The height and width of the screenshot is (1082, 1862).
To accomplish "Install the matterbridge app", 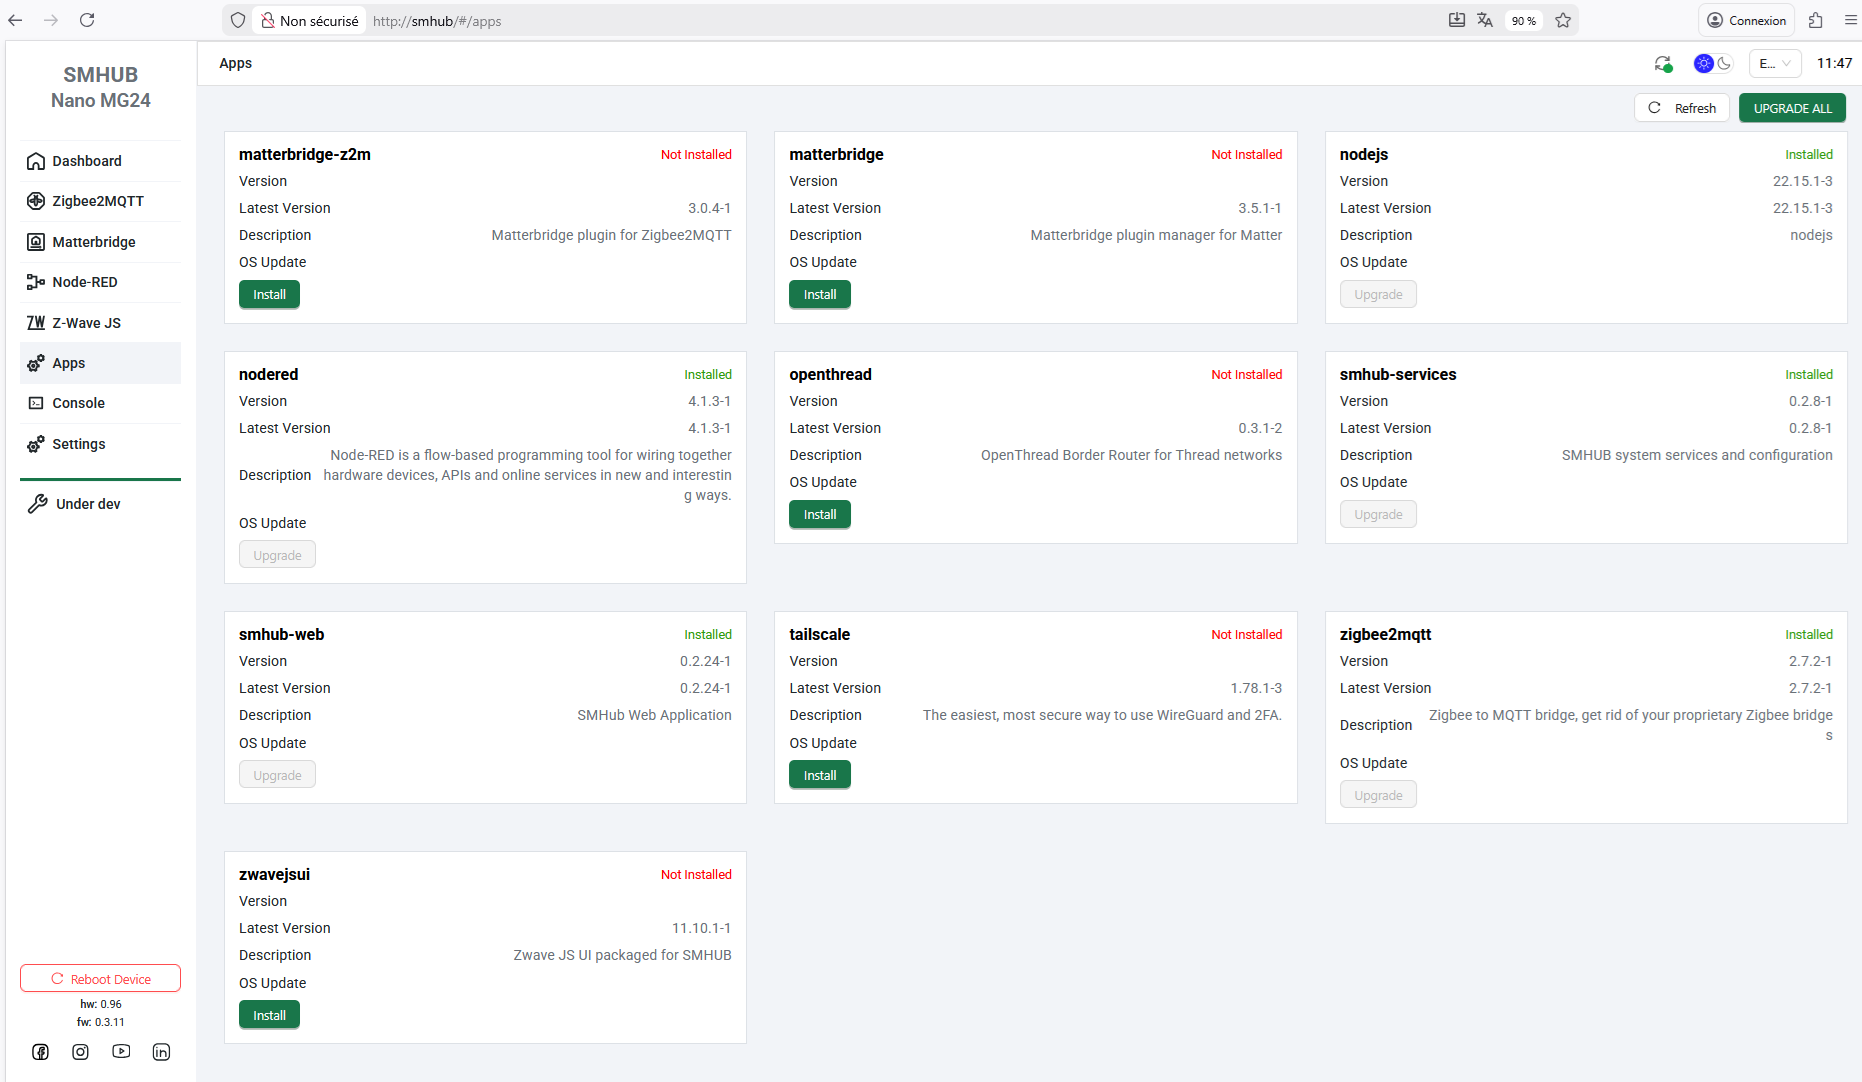I will coord(820,295).
